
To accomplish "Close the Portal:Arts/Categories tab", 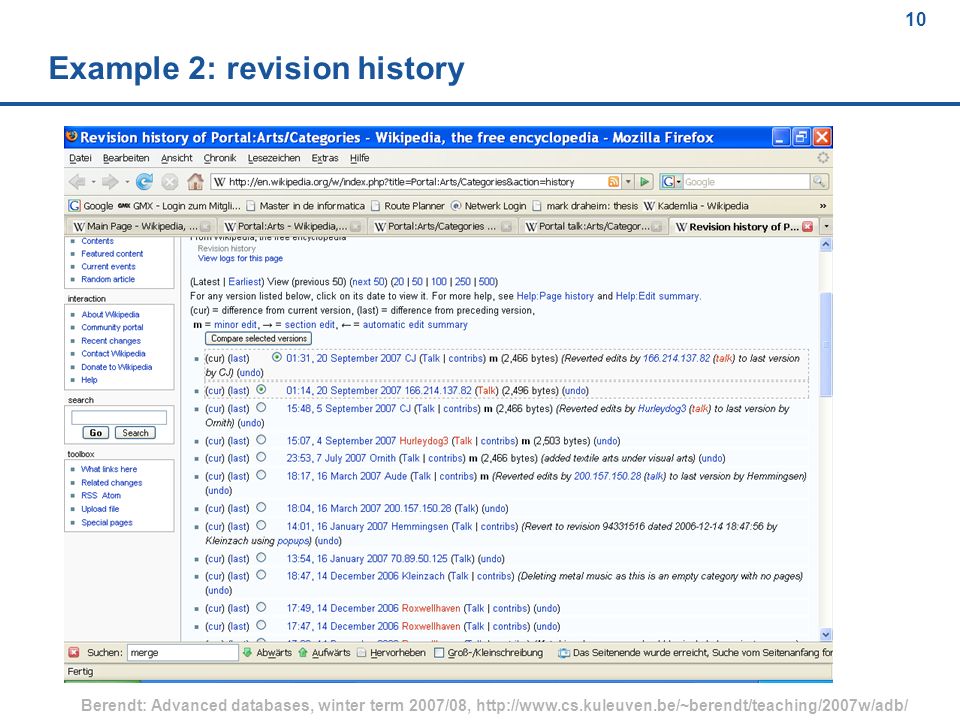I will tap(506, 227).
